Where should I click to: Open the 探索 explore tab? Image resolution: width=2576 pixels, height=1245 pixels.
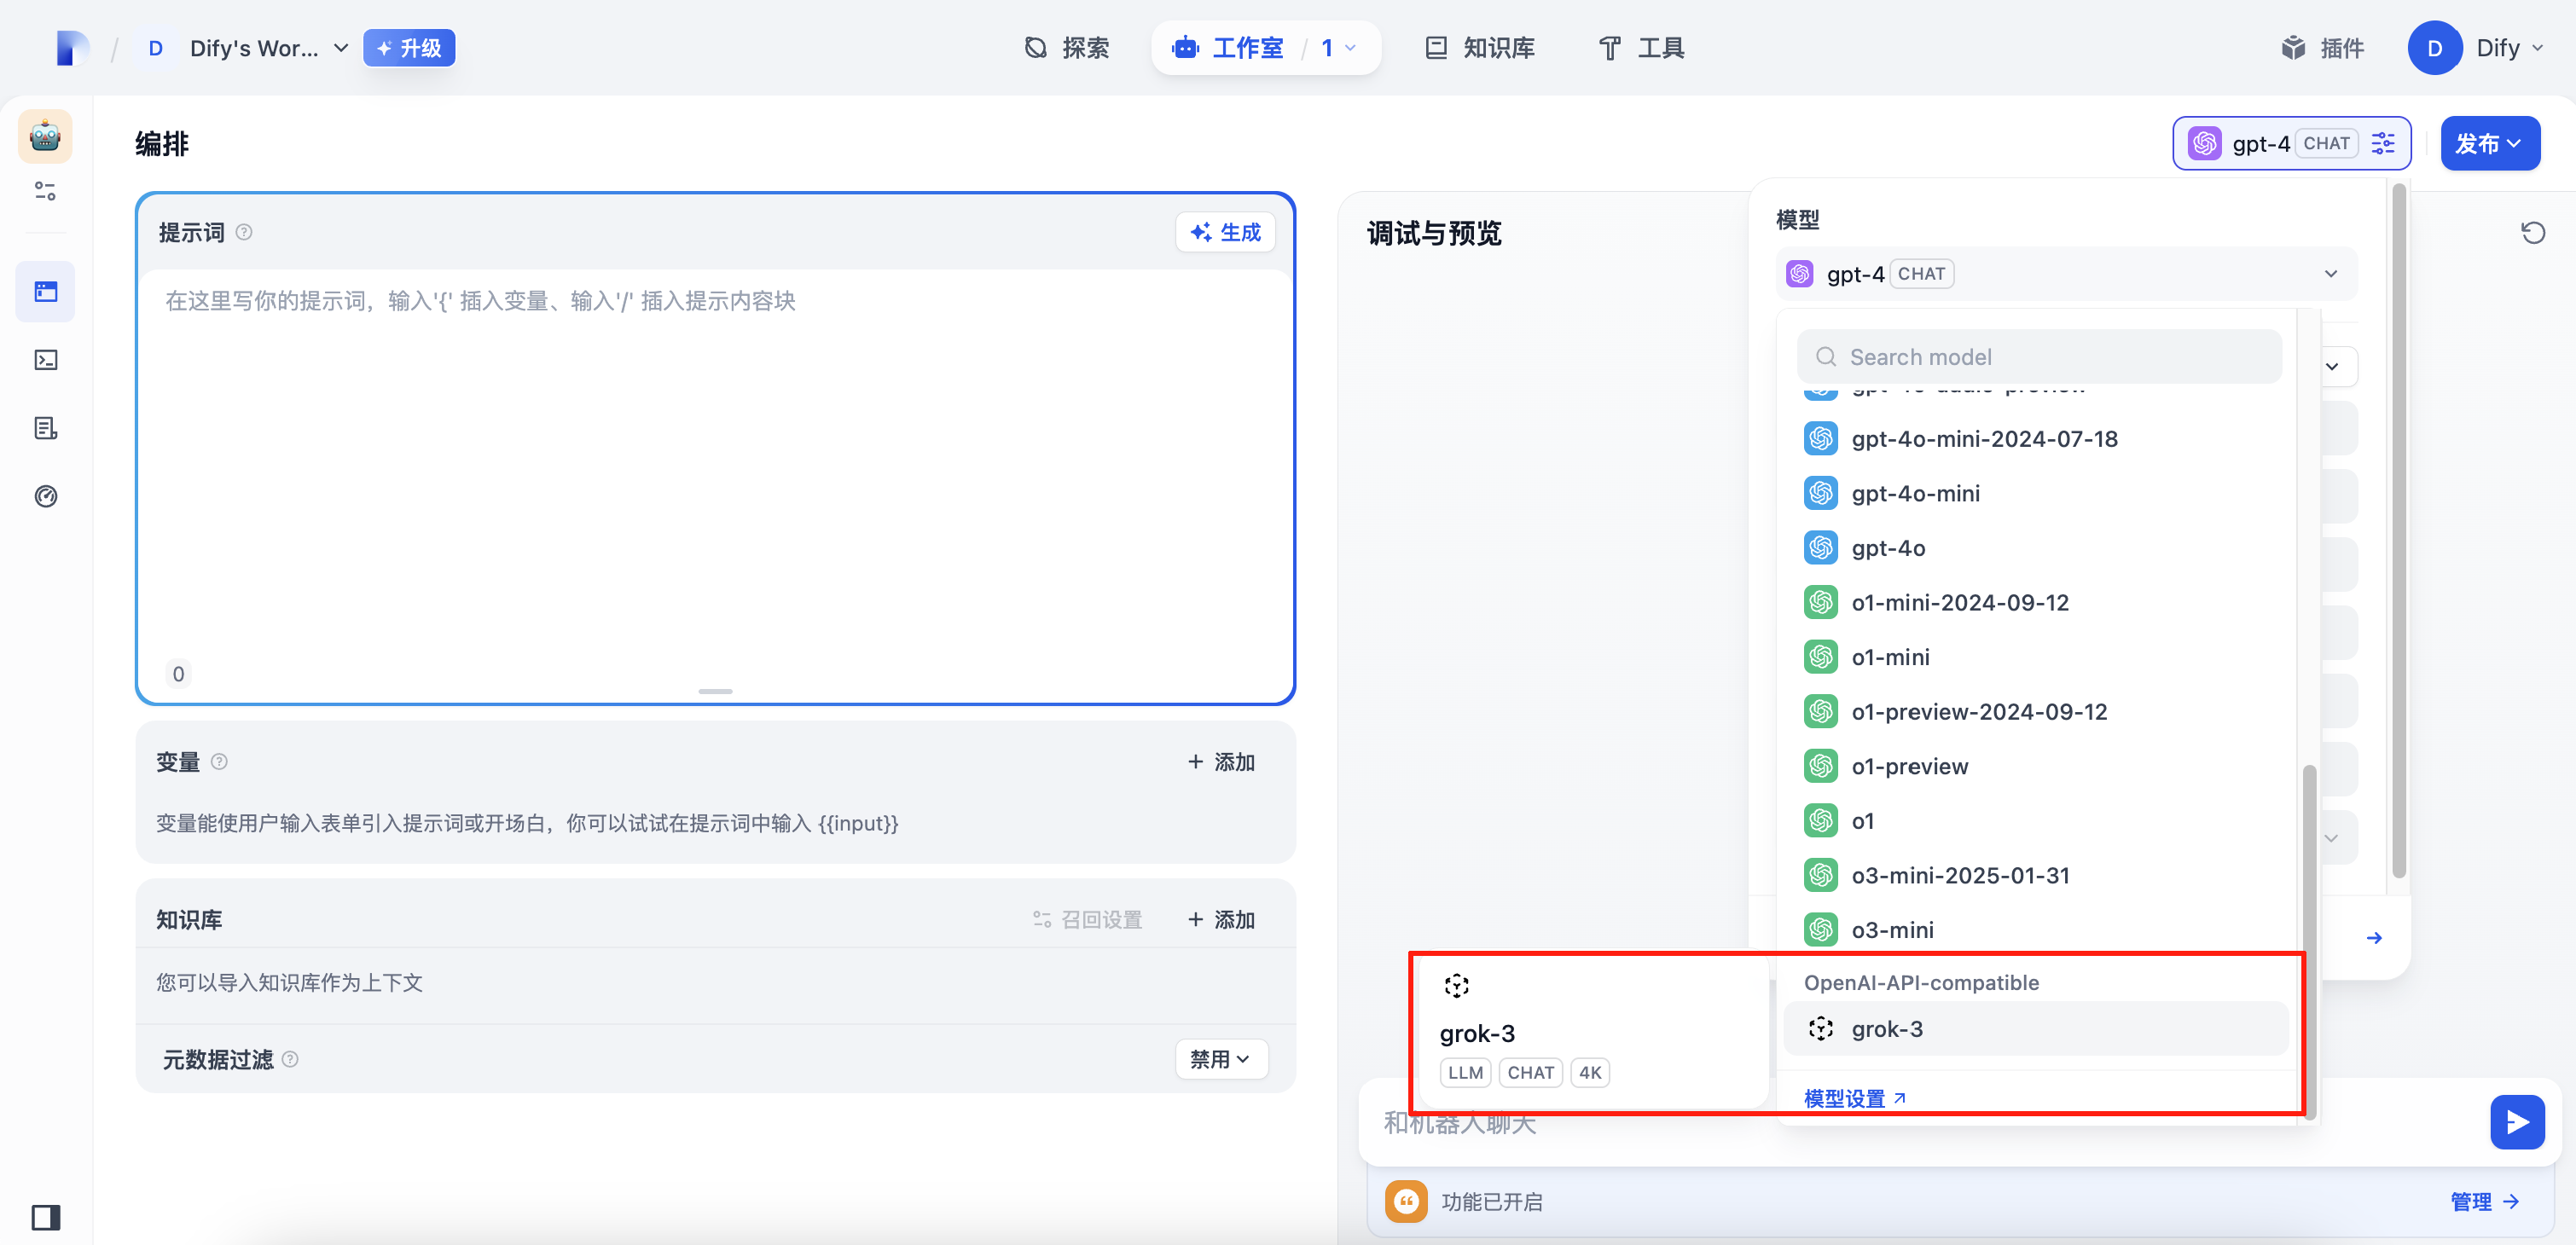click(x=1067, y=48)
